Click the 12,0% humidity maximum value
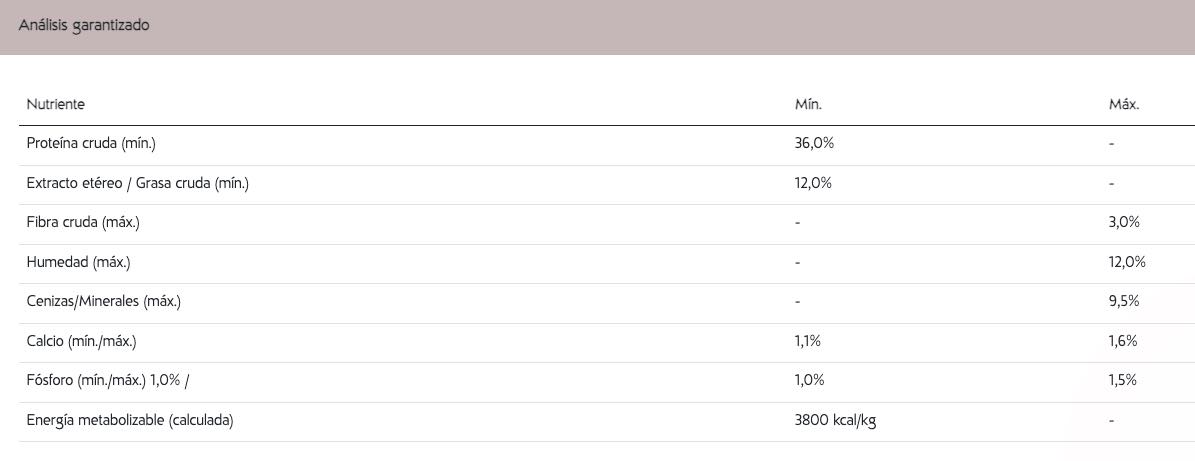Viewport: 1195px width, 461px height. pos(1127,262)
